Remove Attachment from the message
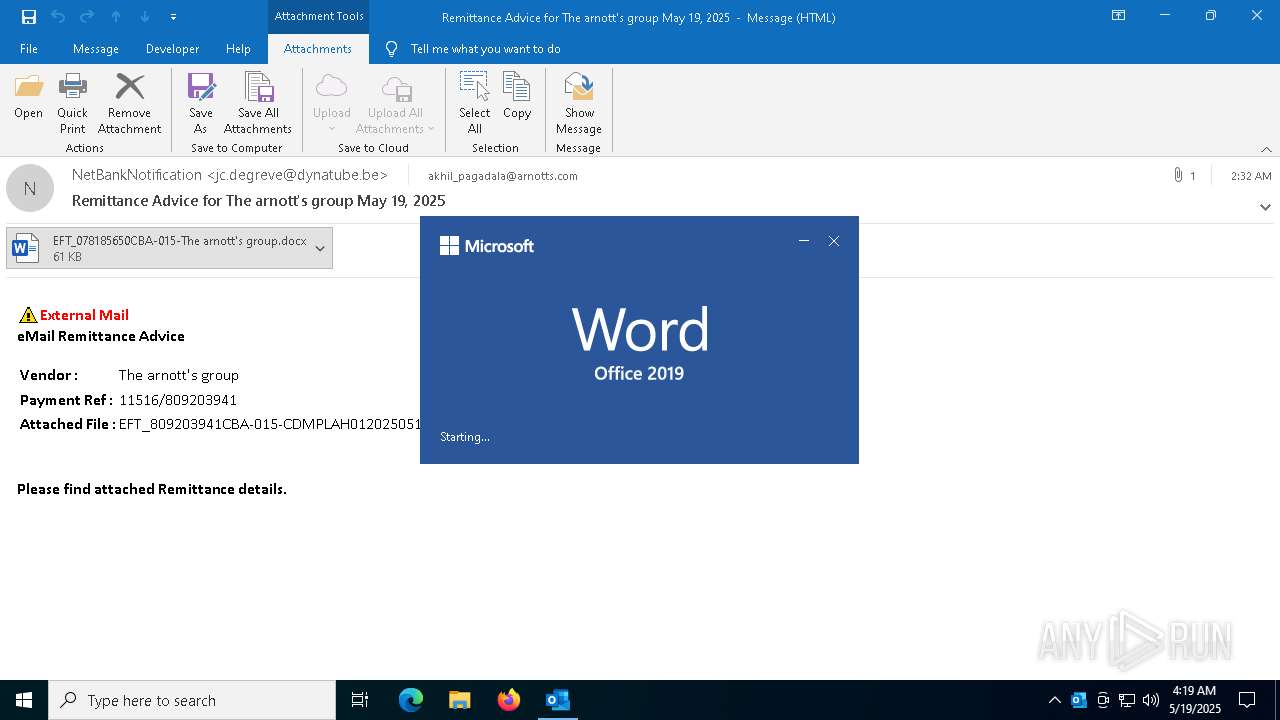The width and height of the screenshot is (1280, 720). tap(129, 104)
